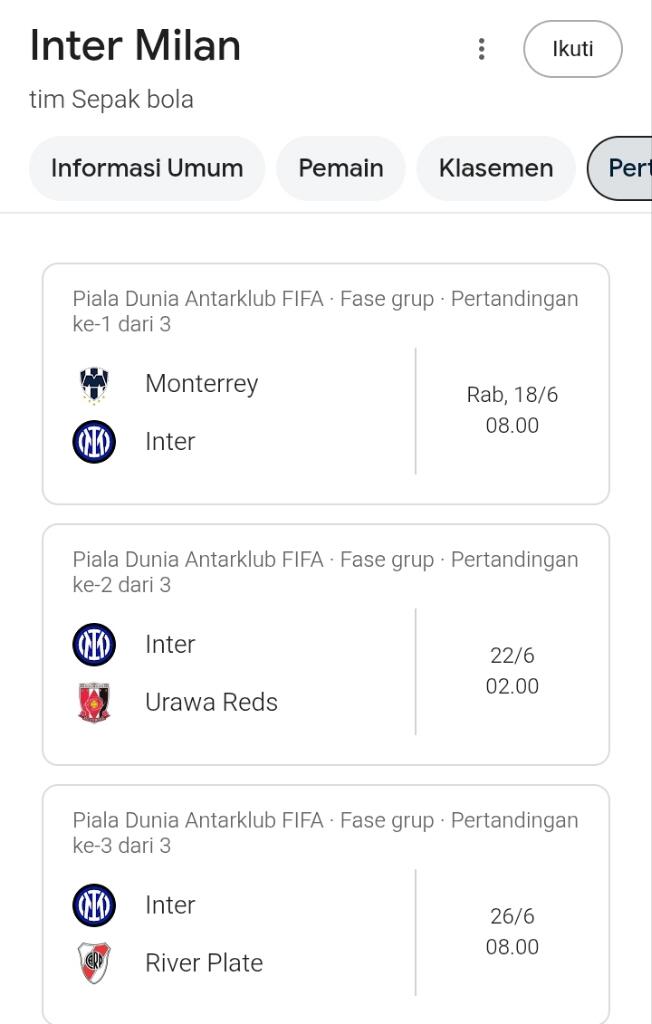Click the Monterrey club crest
The height and width of the screenshot is (1024, 652).
94,384
